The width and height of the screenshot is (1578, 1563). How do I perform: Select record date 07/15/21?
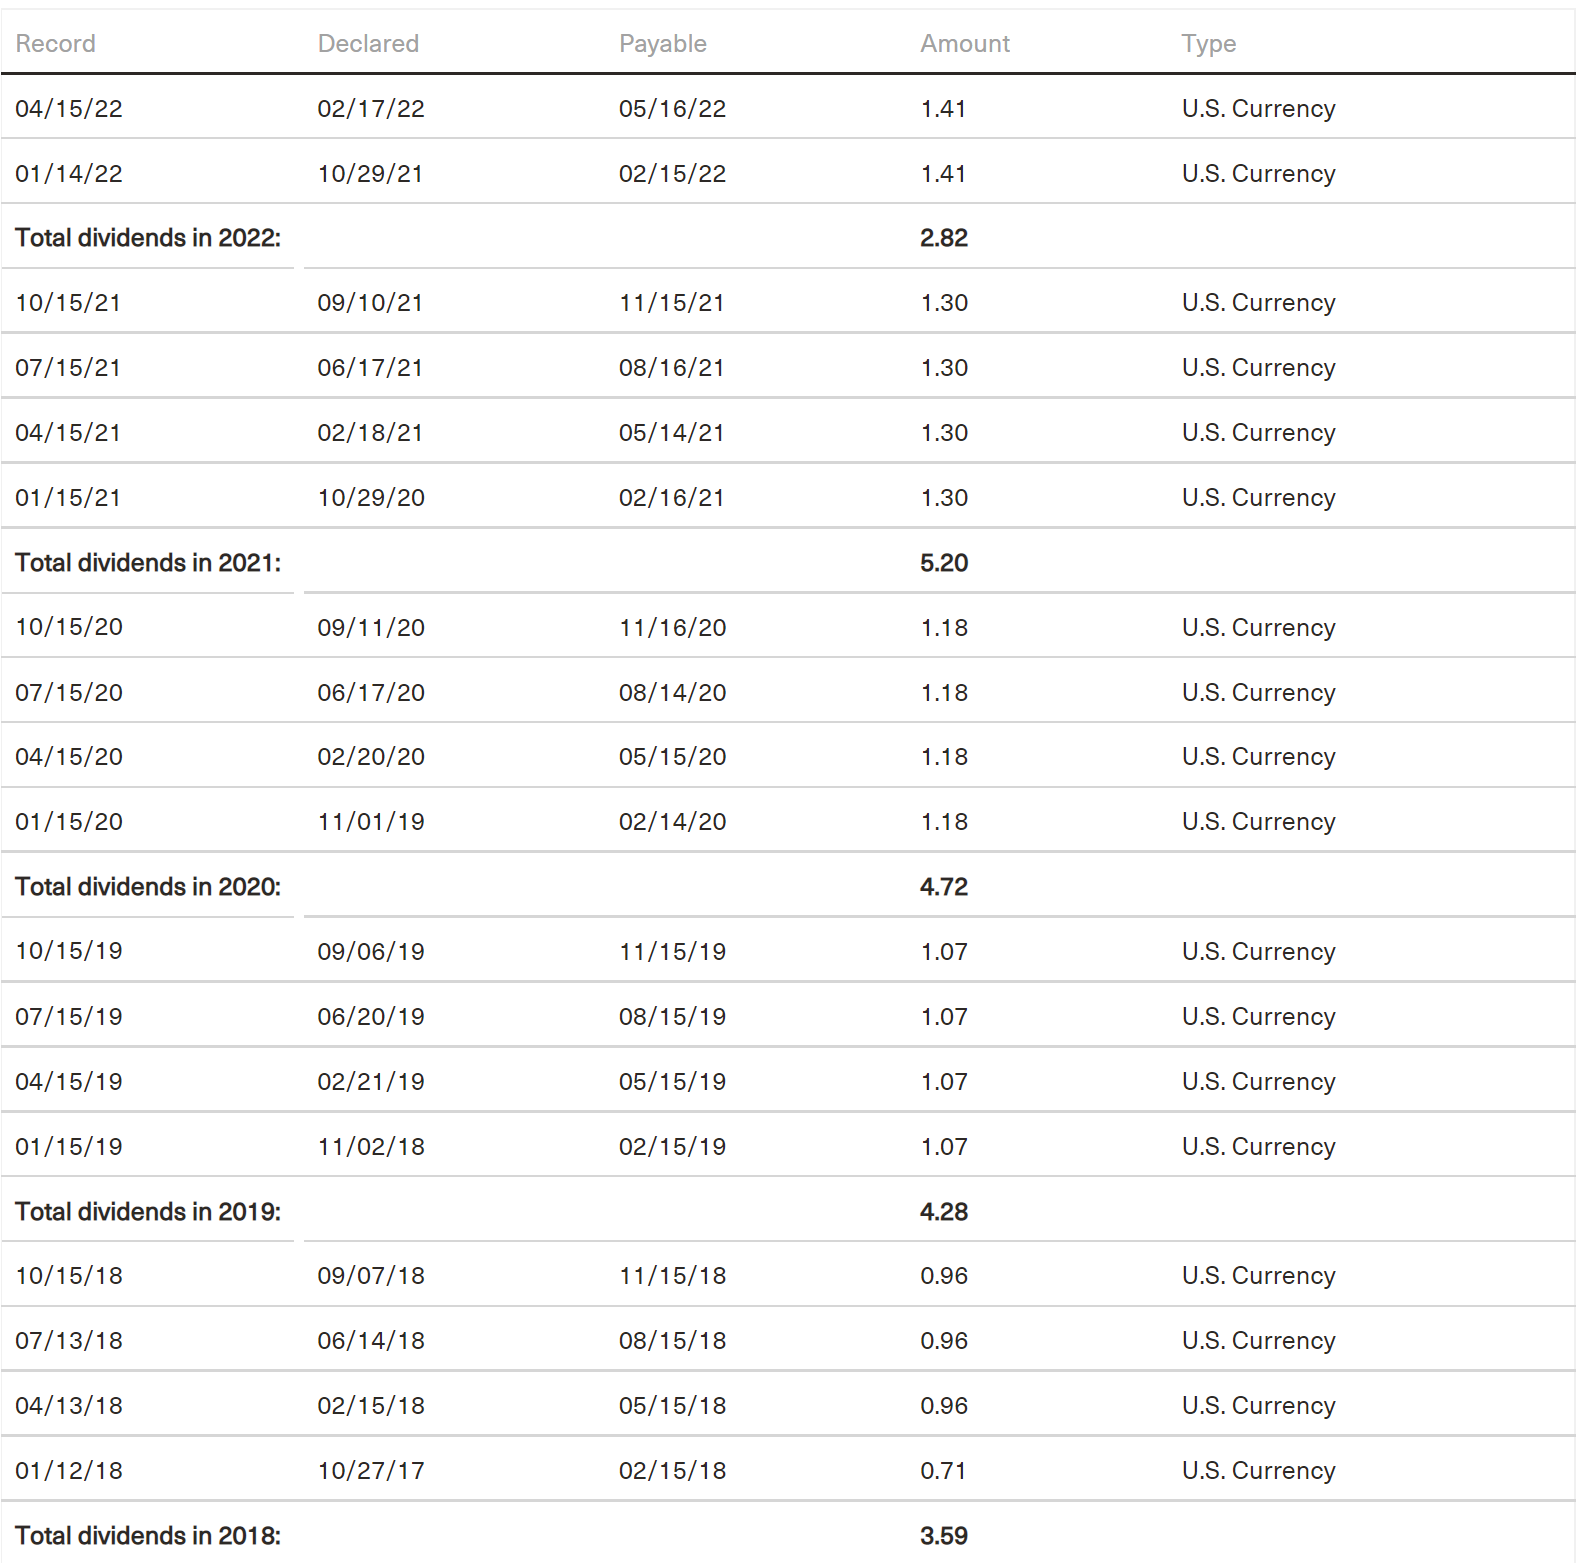tap(69, 368)
